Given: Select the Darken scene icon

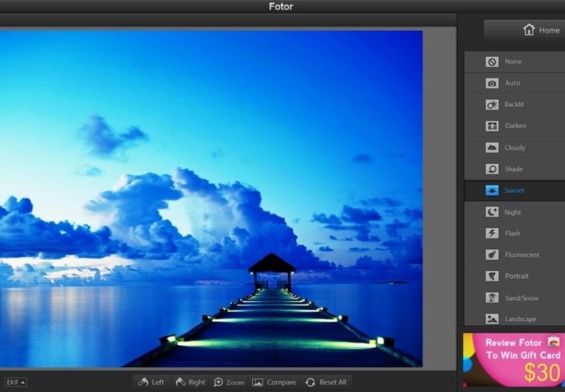Looking at the screenshot, I should [x=492, y=126].
